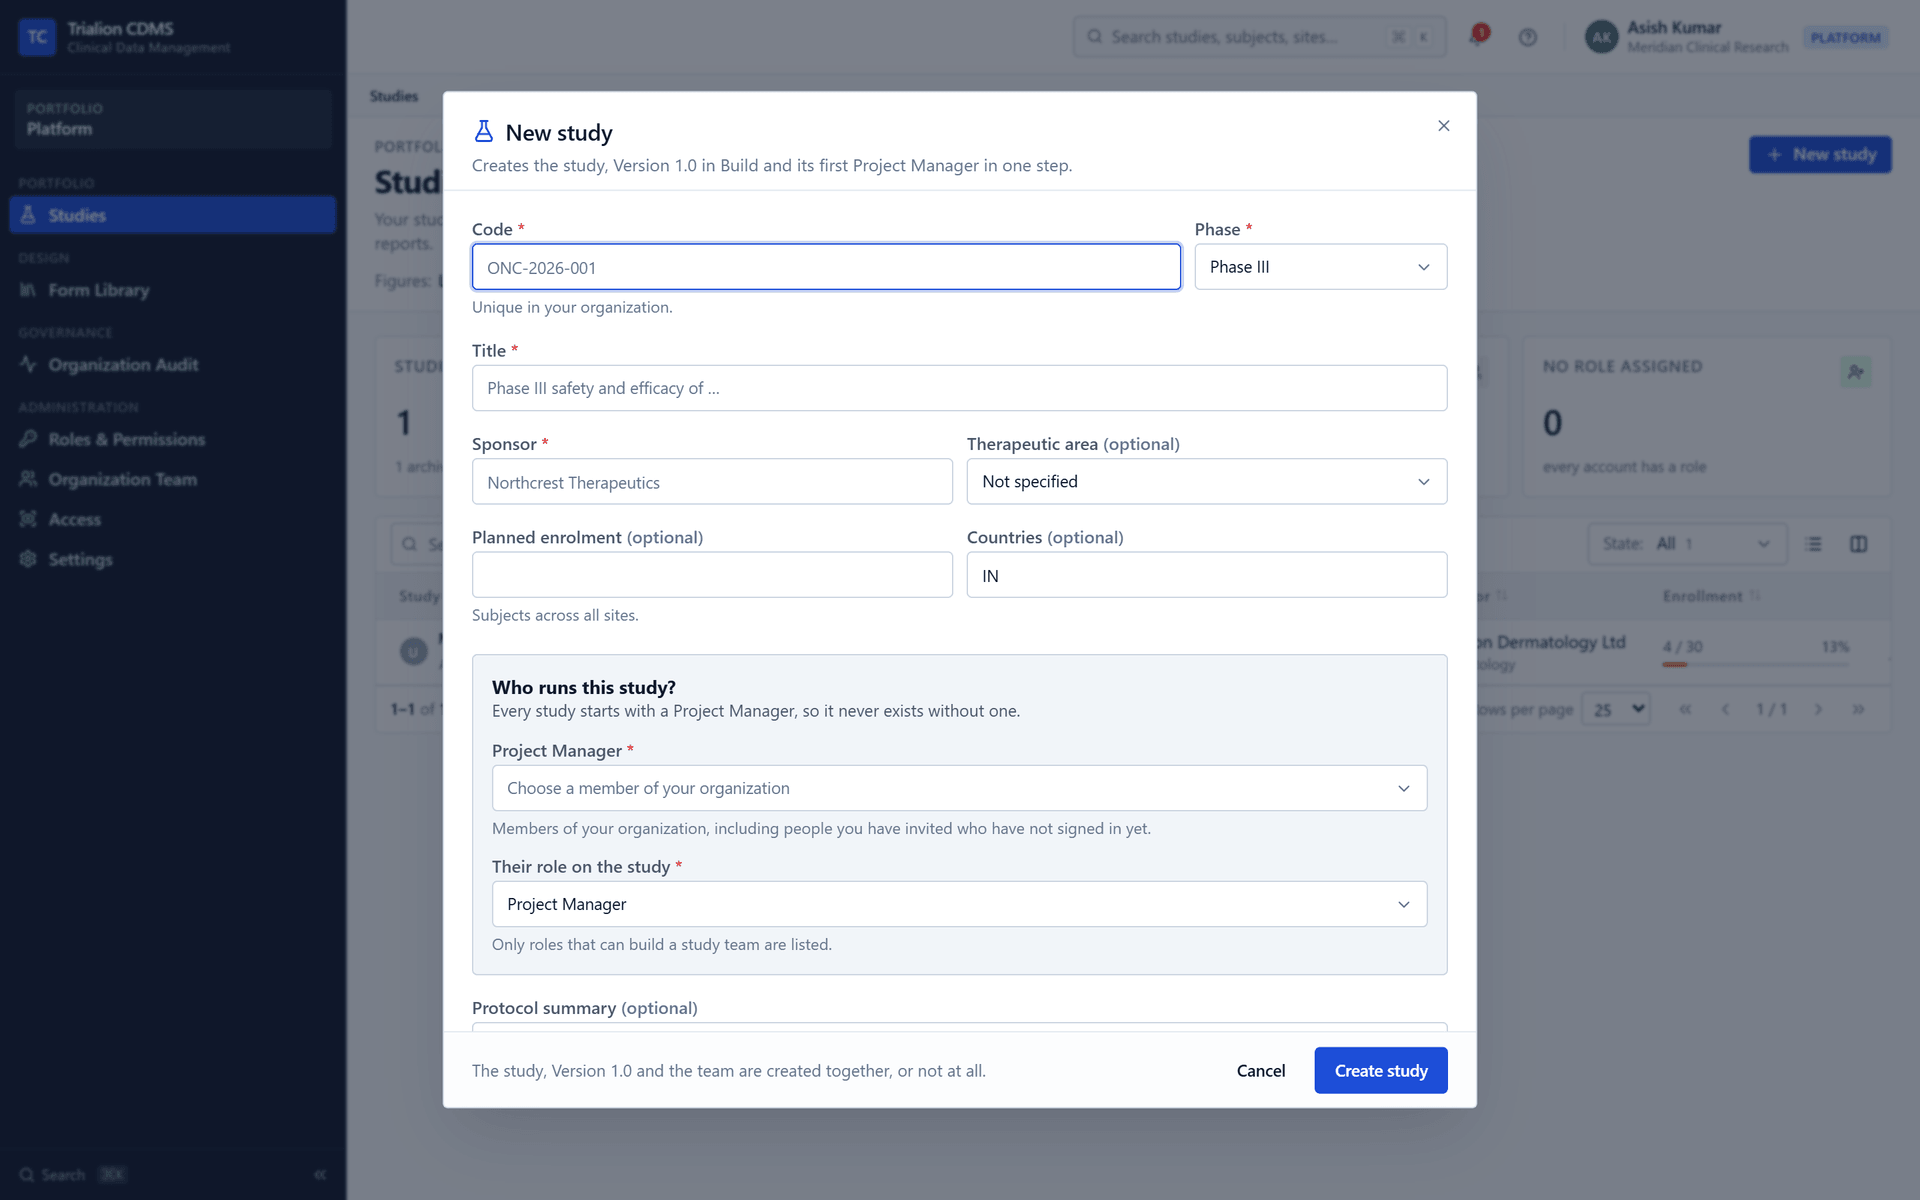Image resolution: width=1920 pixels, height=1200 pixels.
Task: Open Access in the sidebar
Action: [173, 519]
